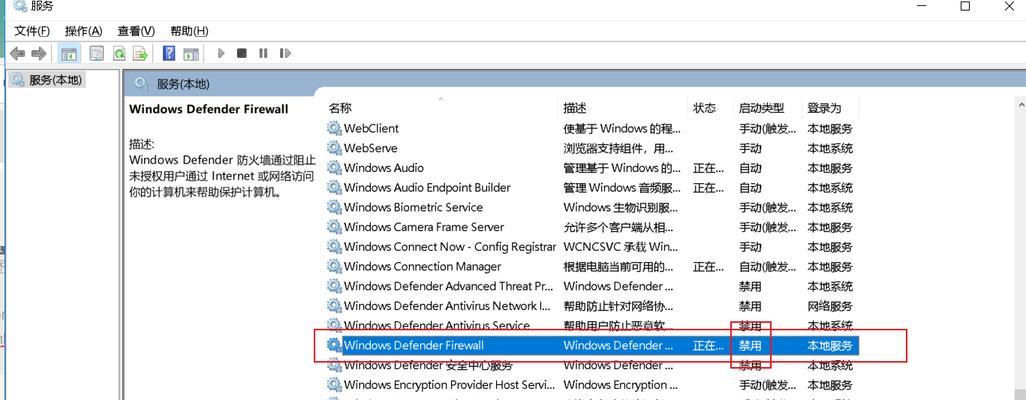Toggle the action pane toolbar icon

click(x=190, y=54)
